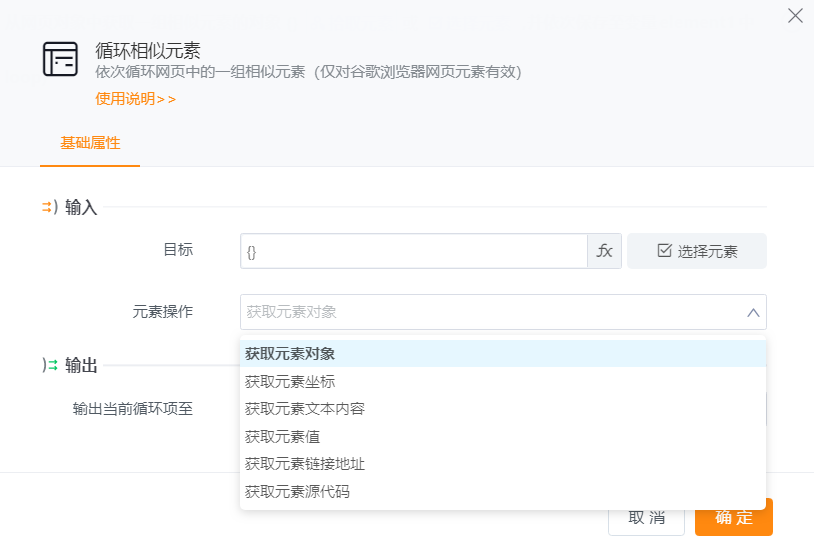814x541 pixels.
Task: Collapse the 元素操作 list with the chevron
Action: point(753,313)
